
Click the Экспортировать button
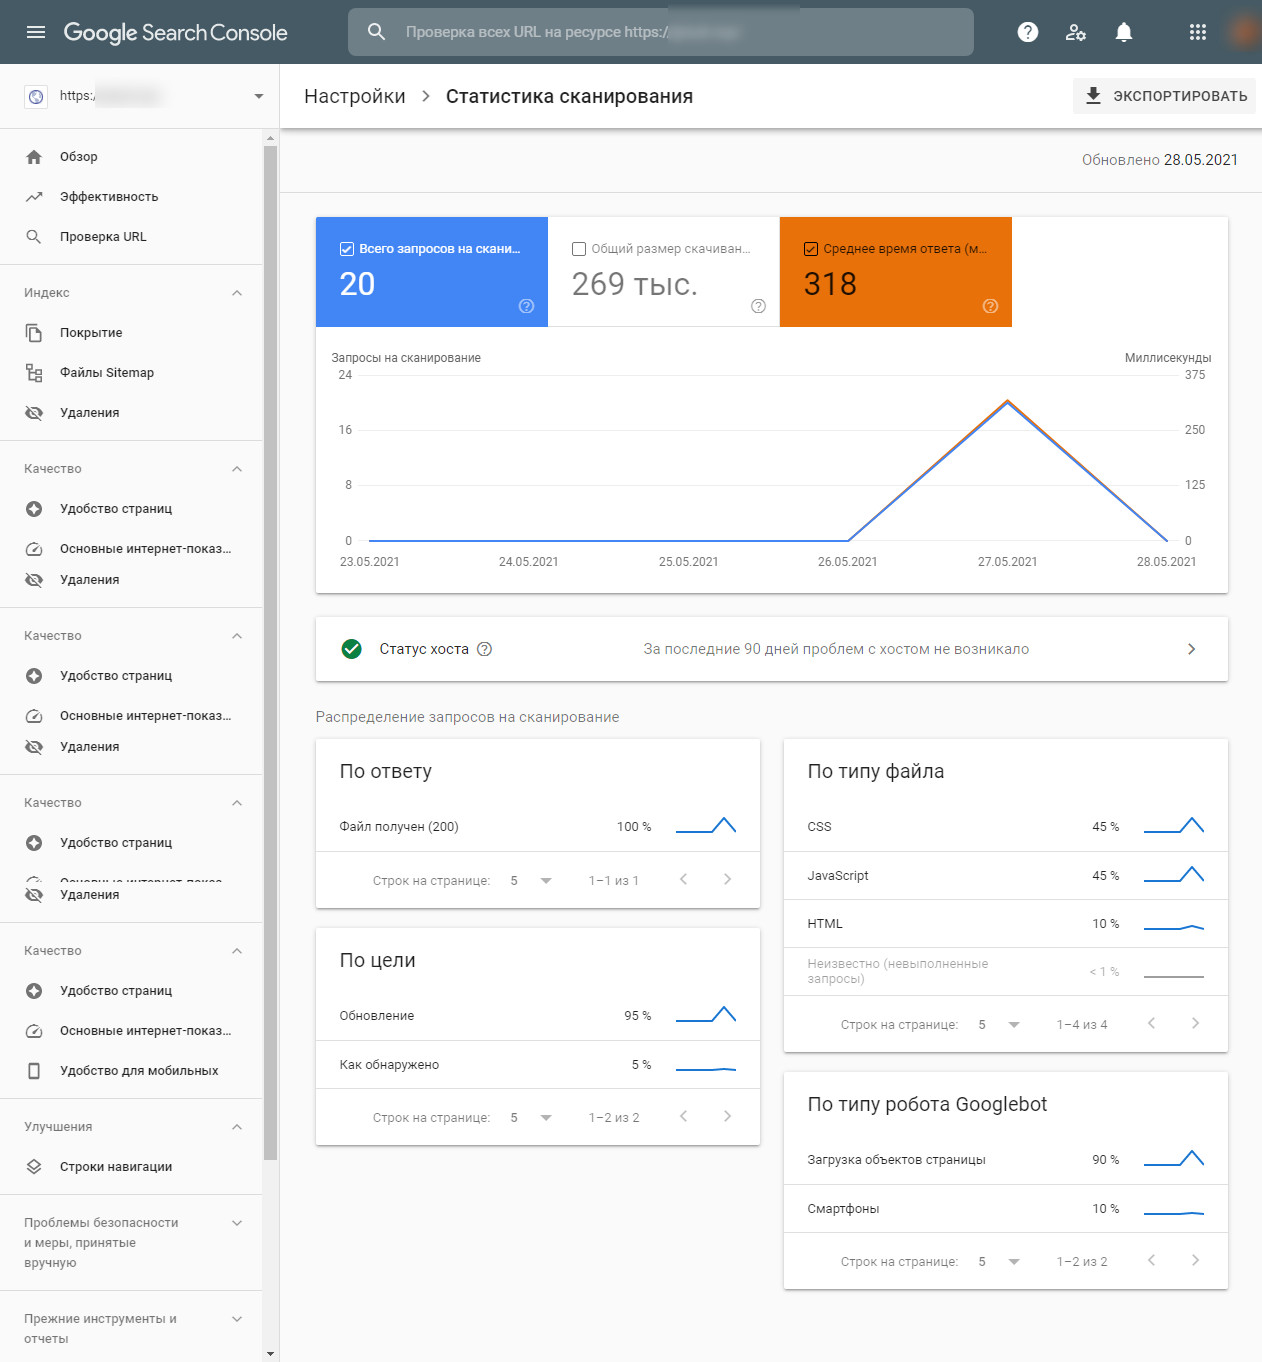point(1165,96)
